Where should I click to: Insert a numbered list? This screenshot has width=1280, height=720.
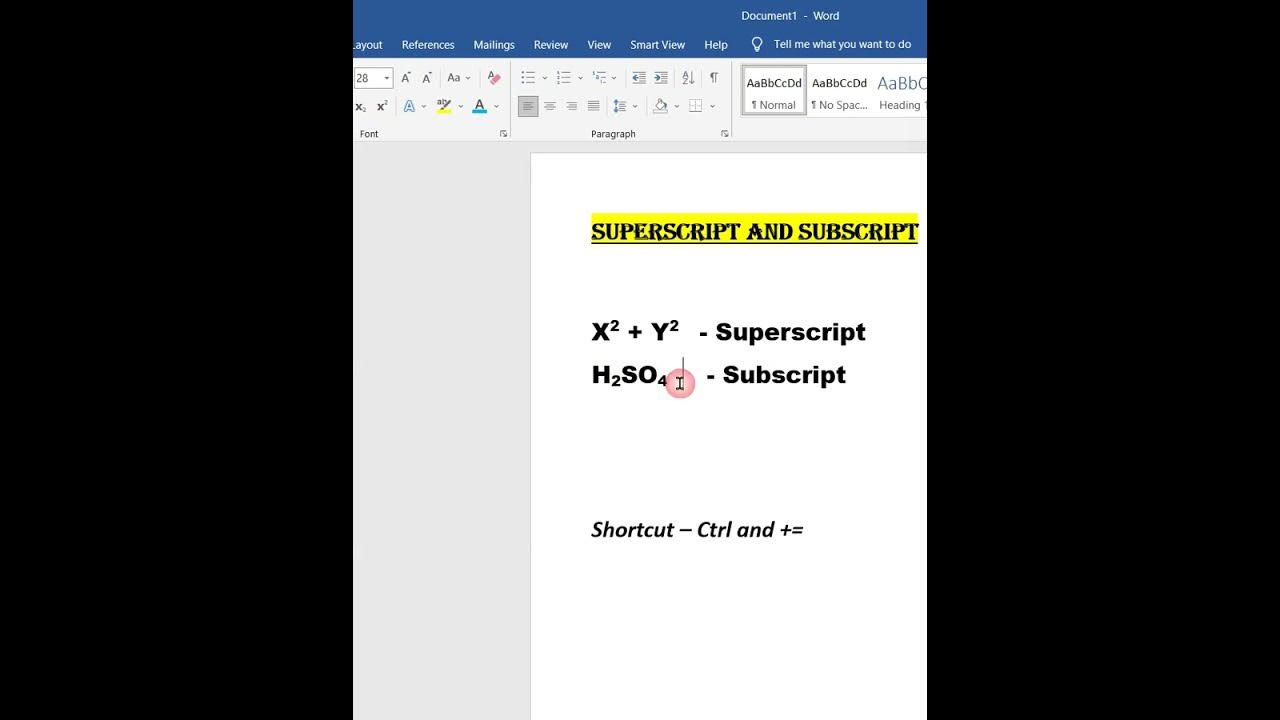tap(564, 78)
